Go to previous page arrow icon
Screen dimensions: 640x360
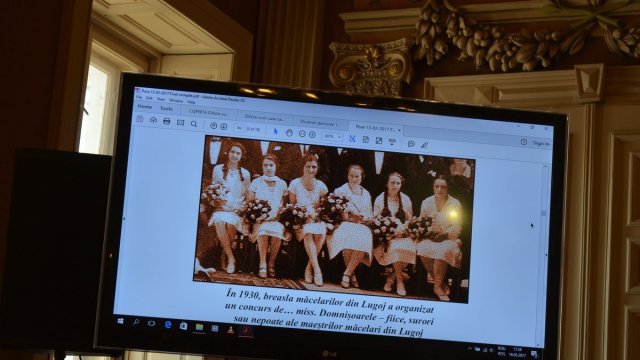213,126
